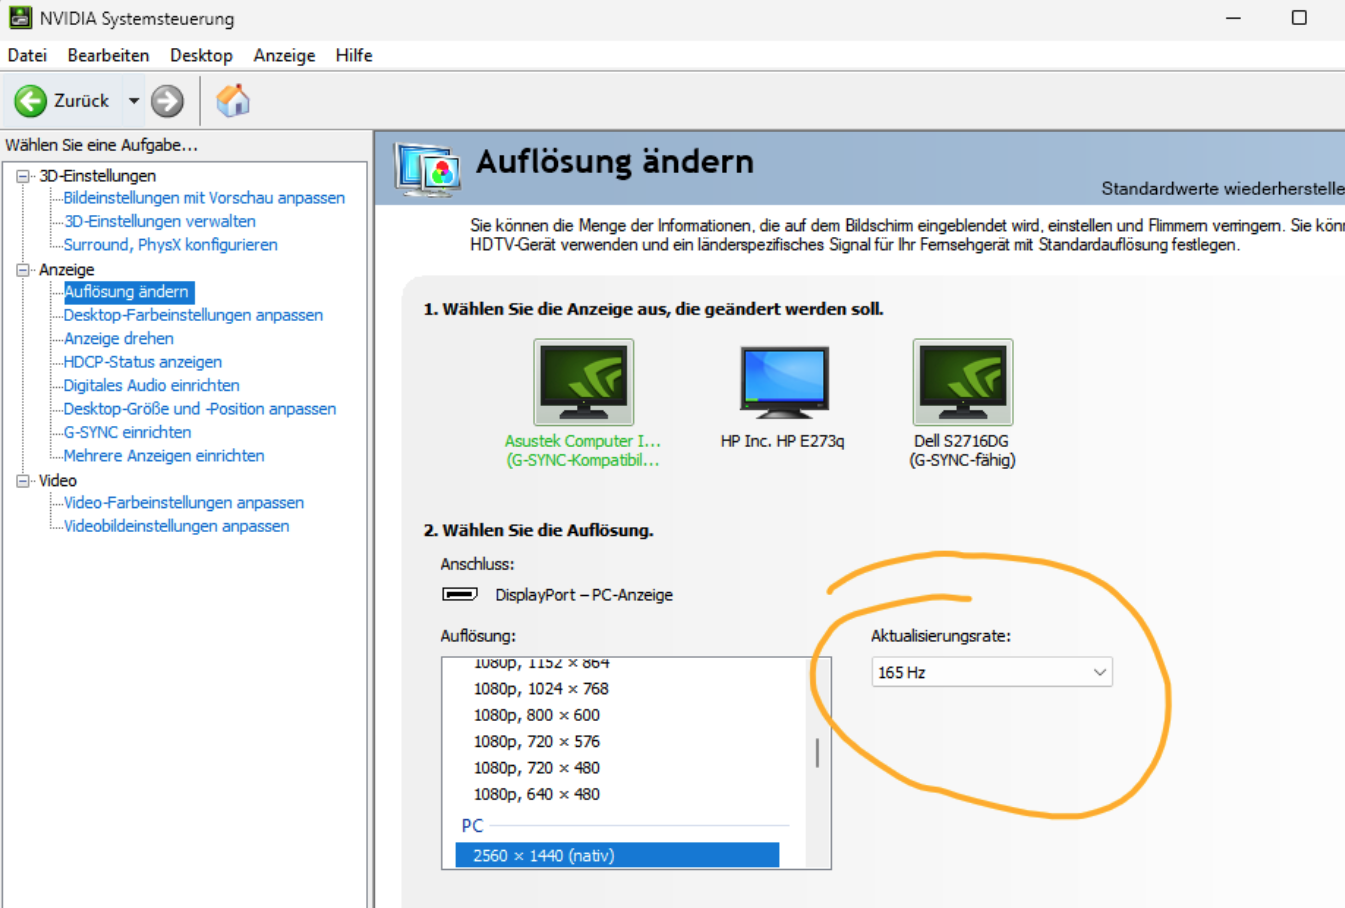Image resolution: width=1345 pixels, height=908 pixels.
Task: Click the resolution list scrollbar thumb
Action: click(x=818, y=752)
